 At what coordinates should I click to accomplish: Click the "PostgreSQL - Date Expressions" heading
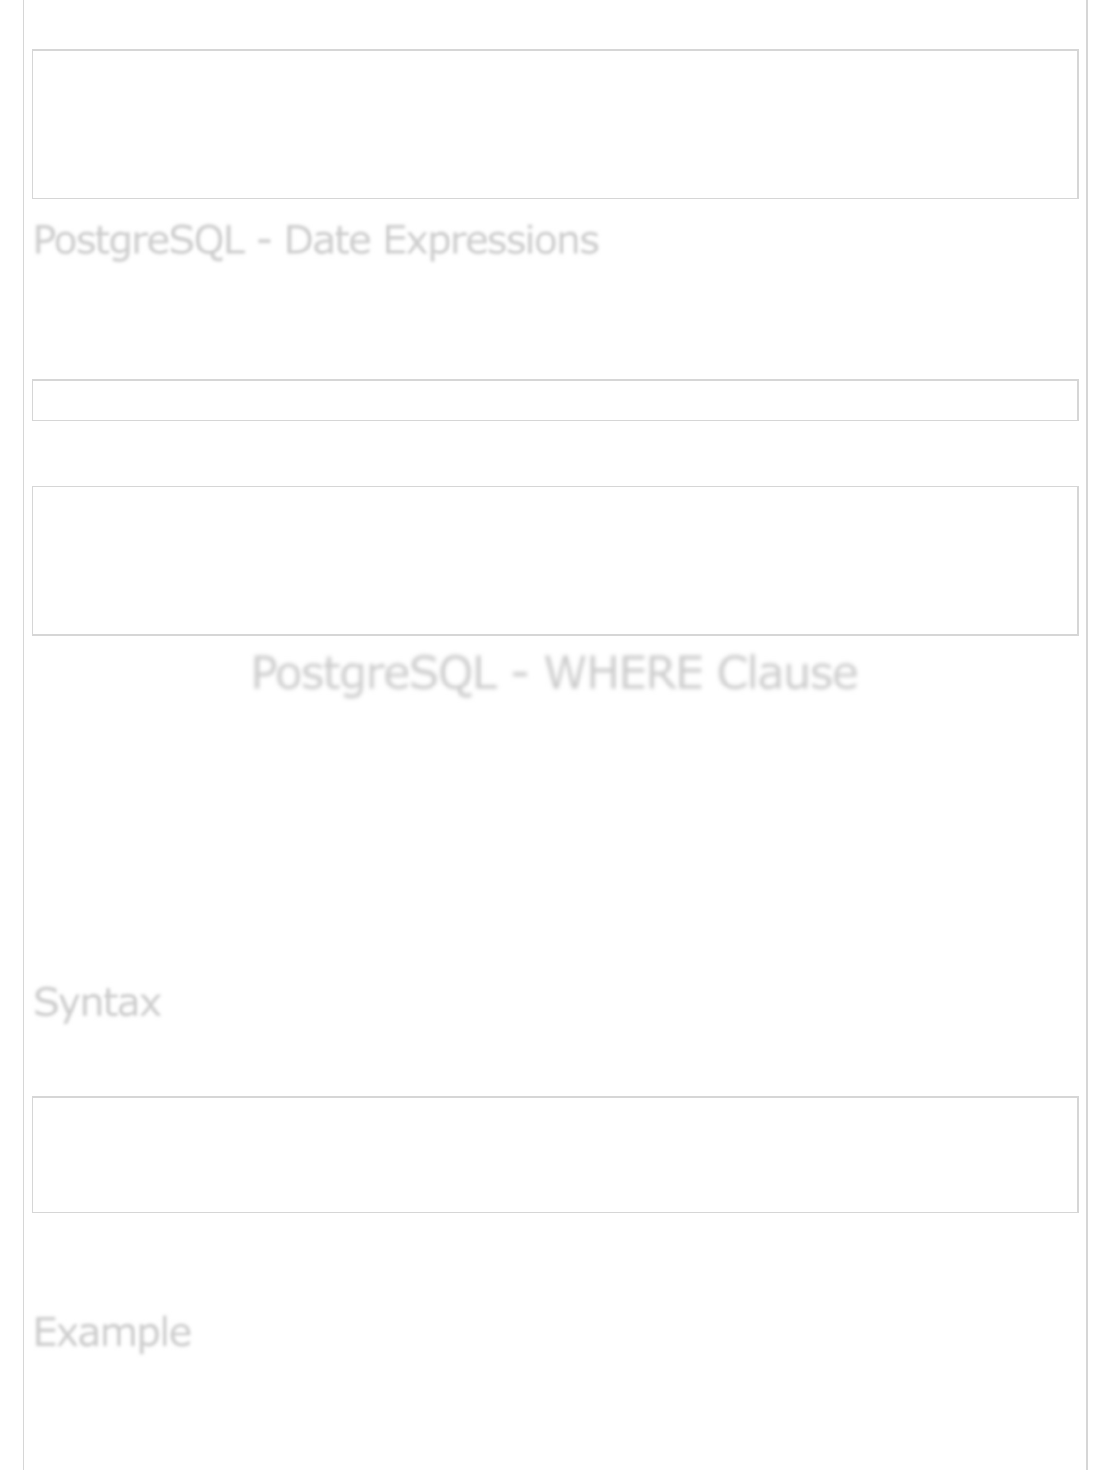[x=316, y=241]
